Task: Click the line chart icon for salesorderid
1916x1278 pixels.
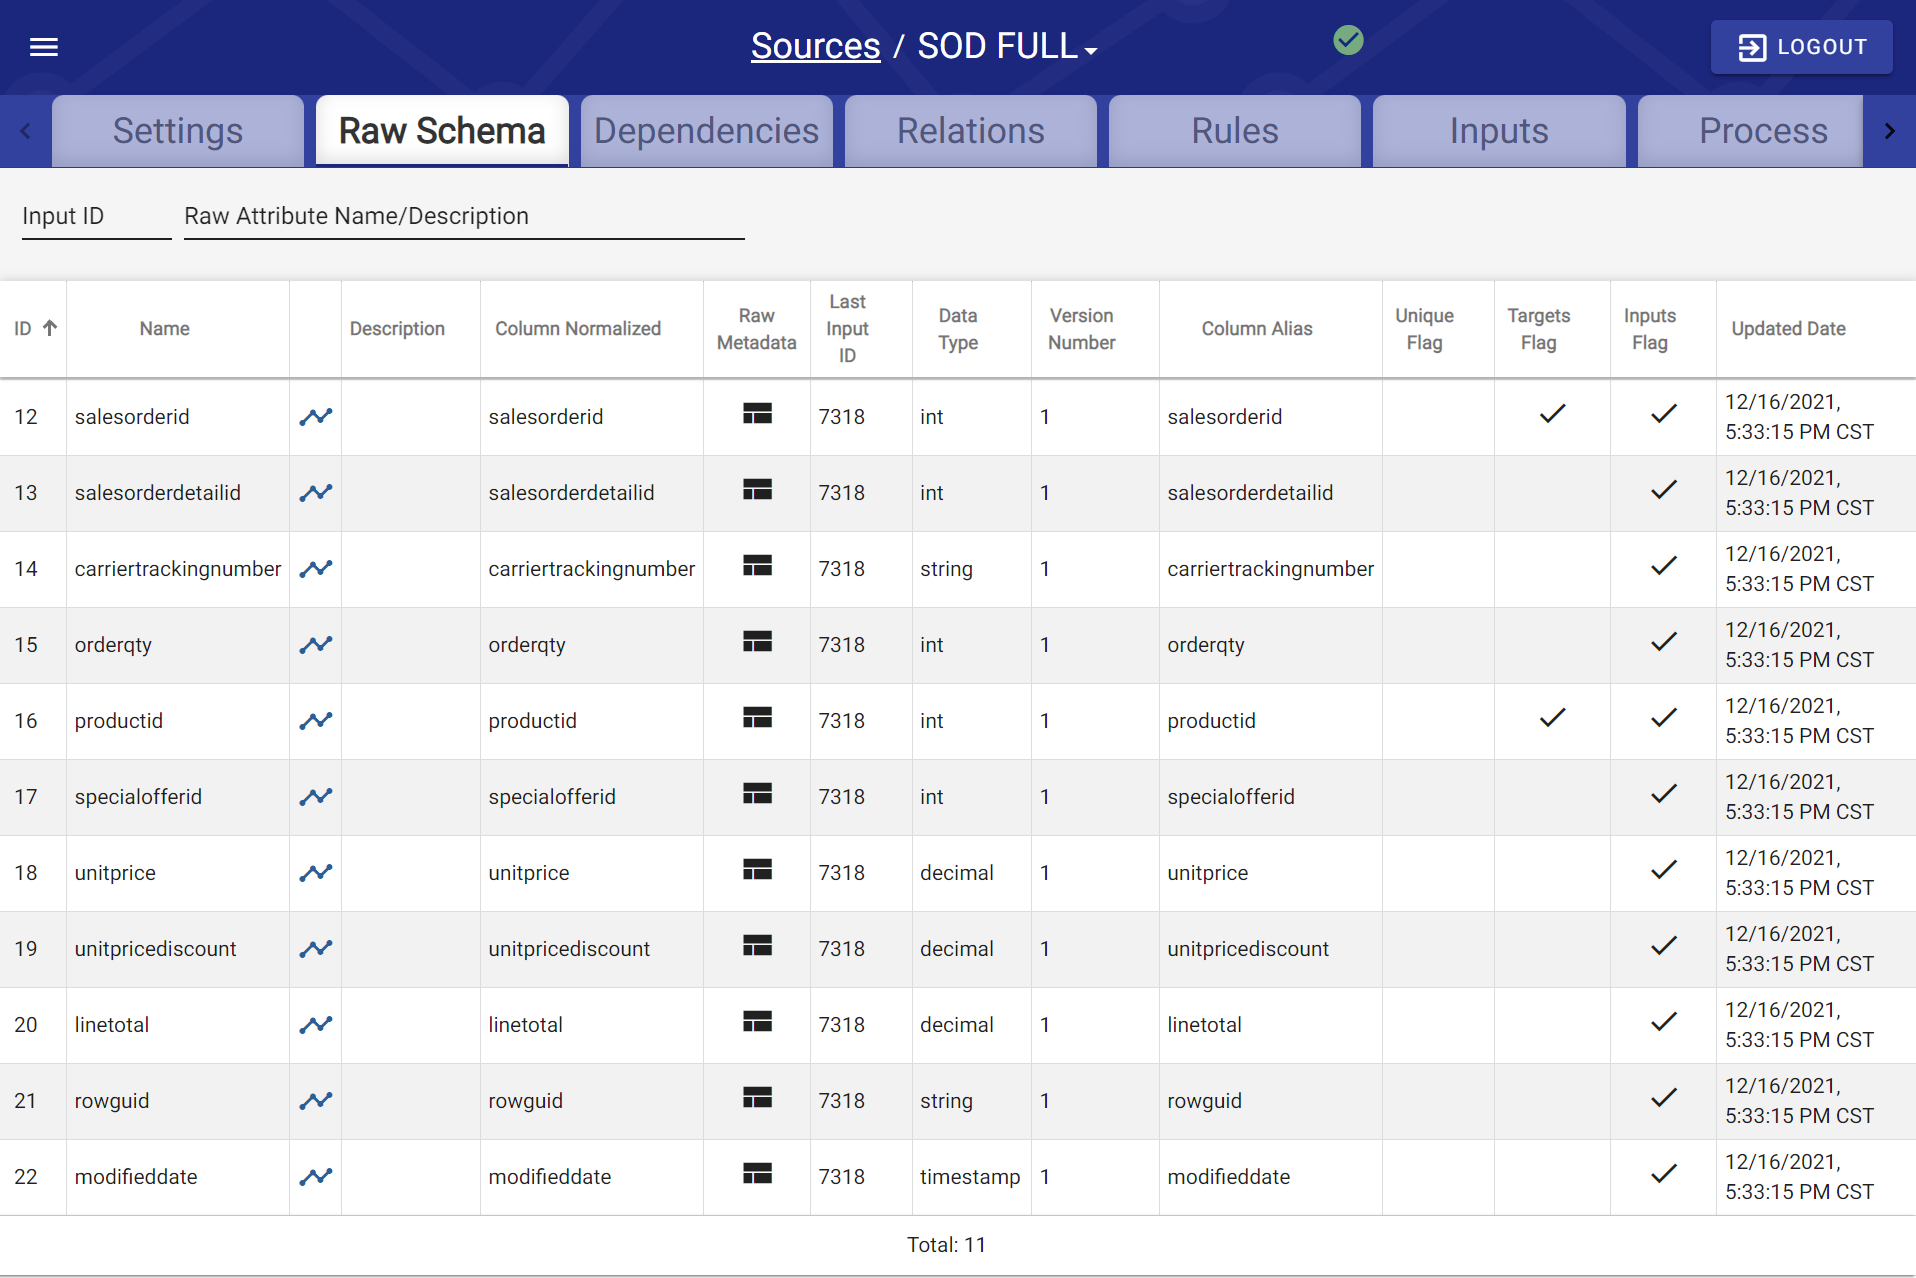Action: (x=315, y=416)
